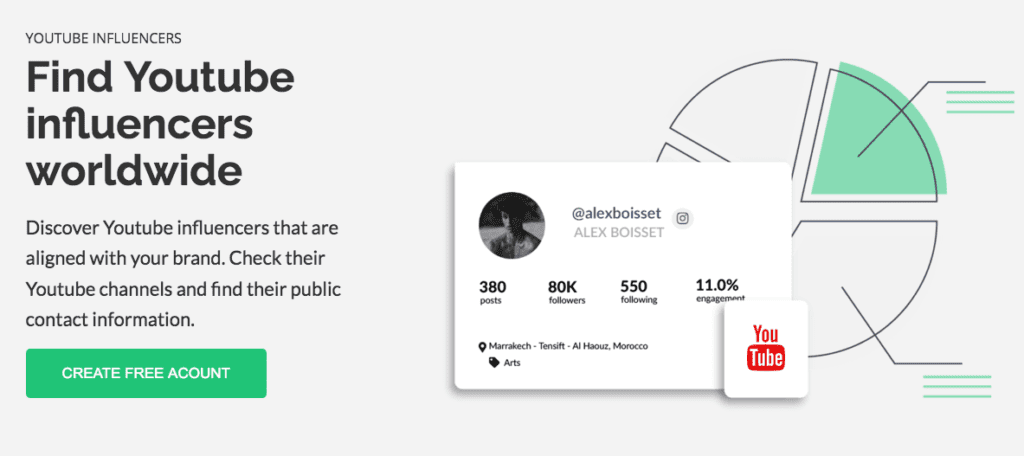
Task: Click the Find Youtube influencers worldwide heading
Action: pos(160,124)
